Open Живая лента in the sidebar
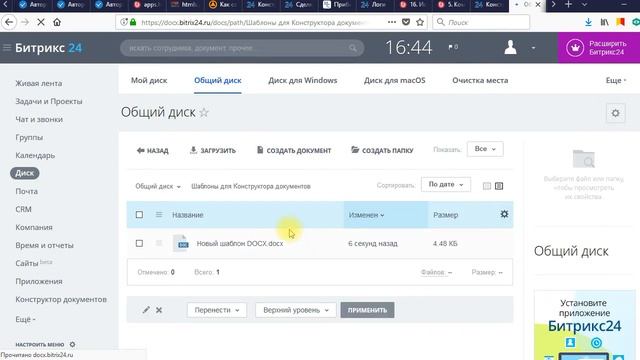The width and height of the screenshot is (640, 360). coord(39,83)
